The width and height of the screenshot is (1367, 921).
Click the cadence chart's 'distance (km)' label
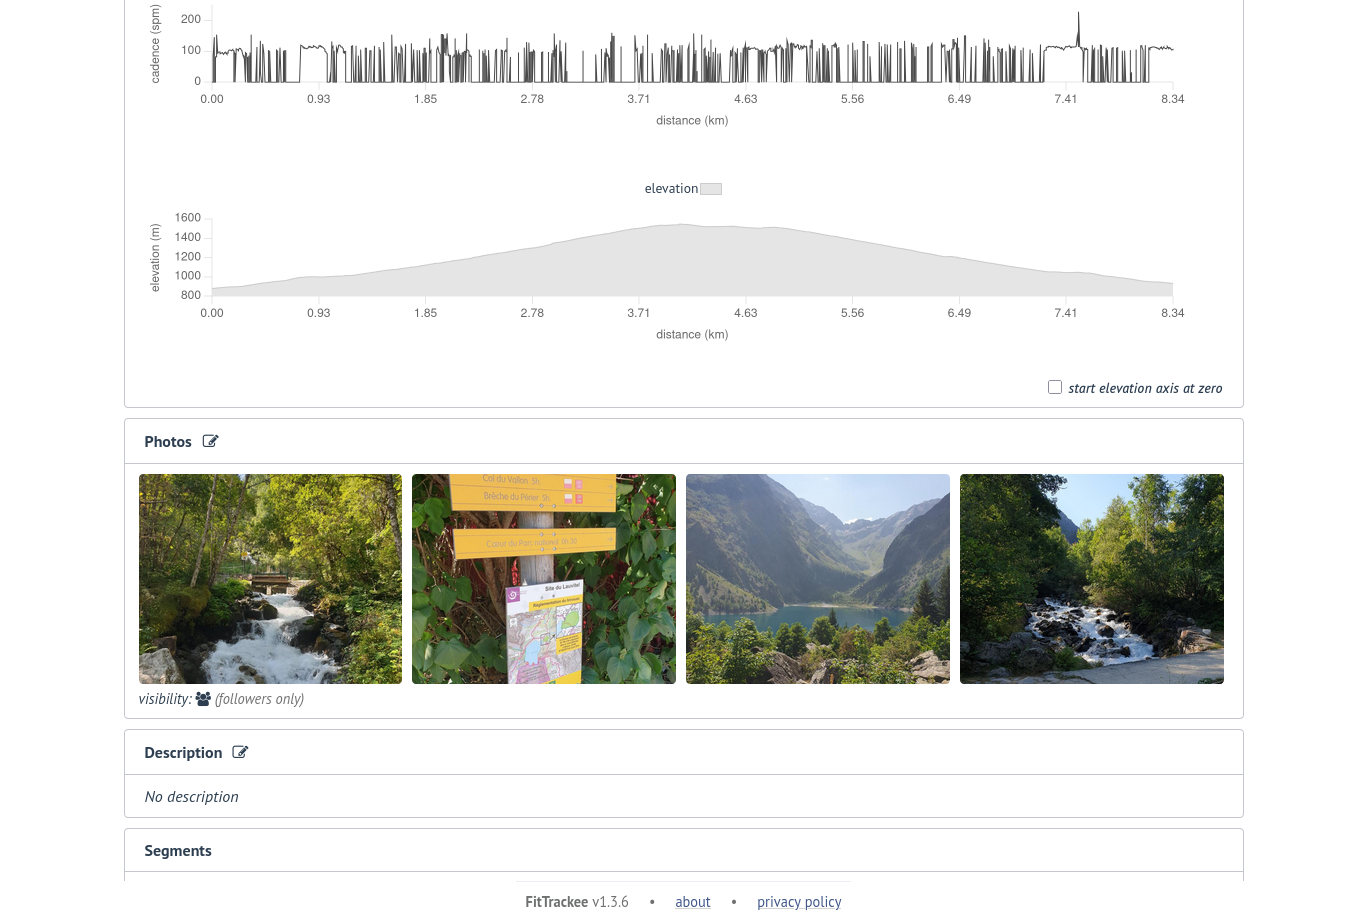coord(692,121)
